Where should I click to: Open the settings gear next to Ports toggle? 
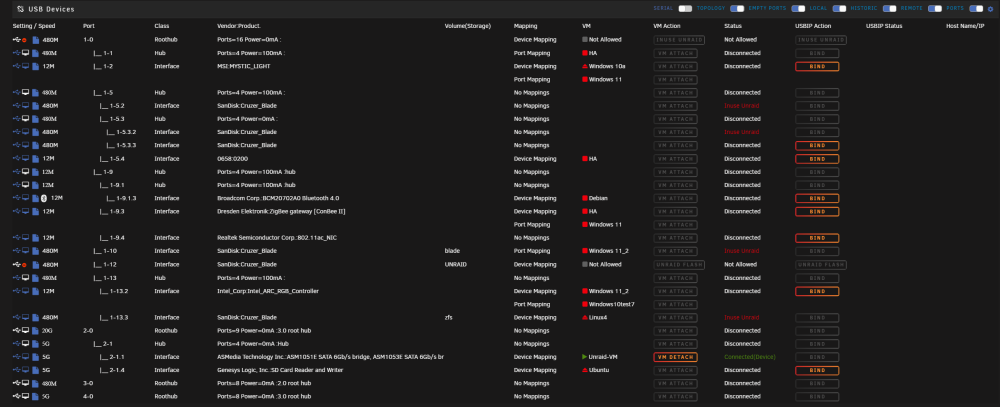pos(990,9)
